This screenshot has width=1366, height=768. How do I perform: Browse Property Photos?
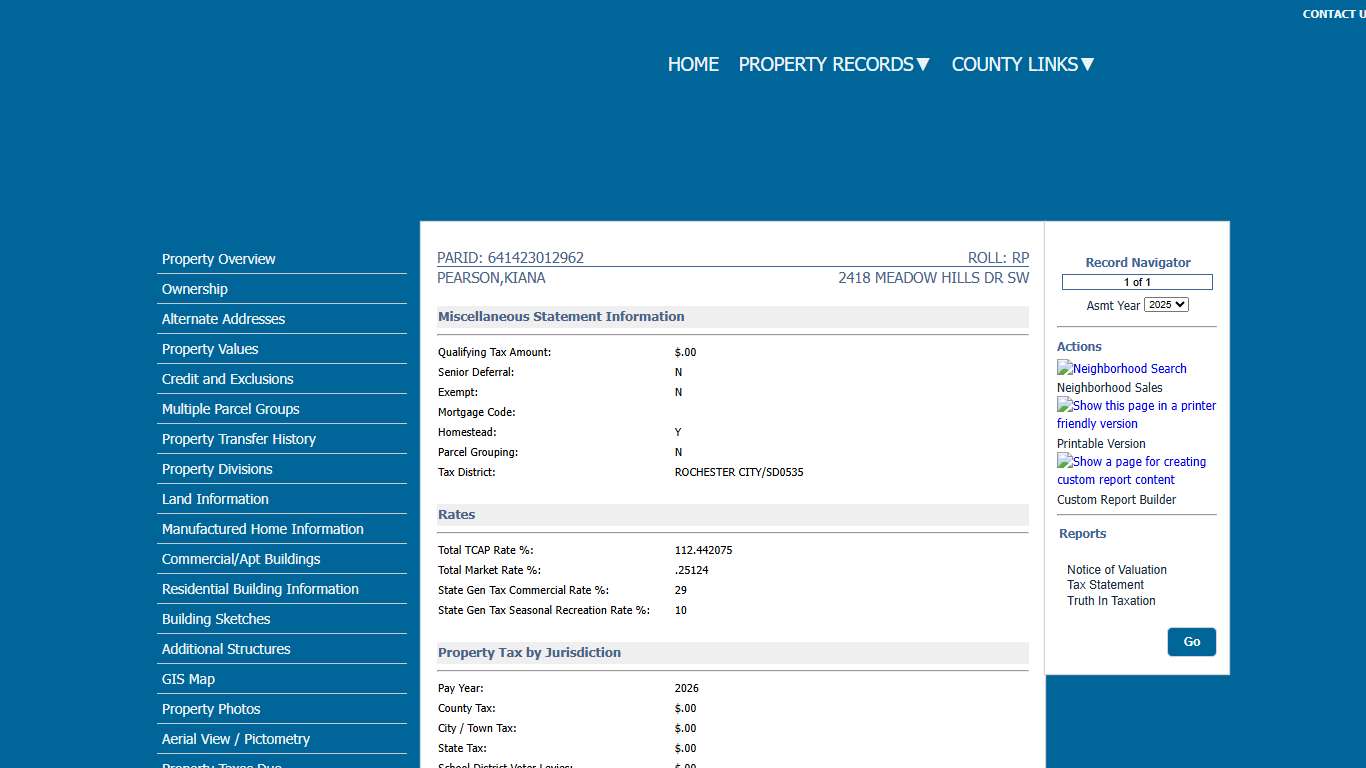point(211,709)
